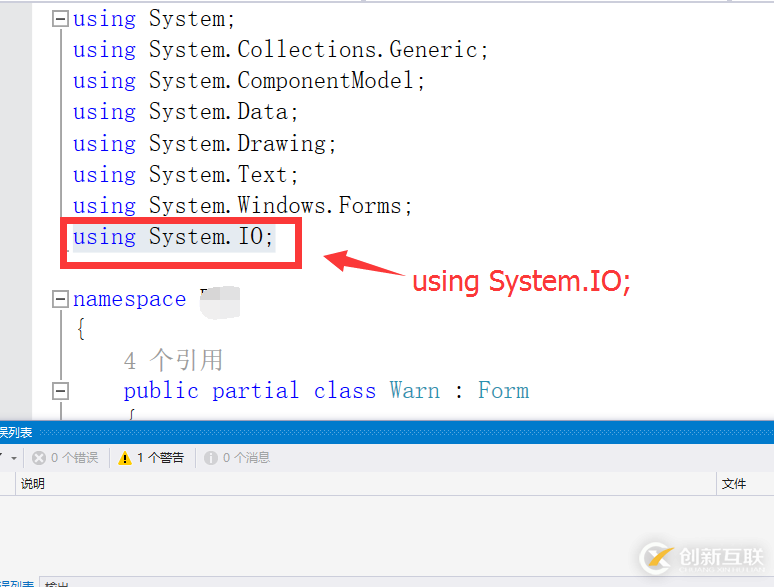Click the 'using System.Drawing;' line
Image resolution: width=774 pixels, height=587 pixels.
(204, 143)
